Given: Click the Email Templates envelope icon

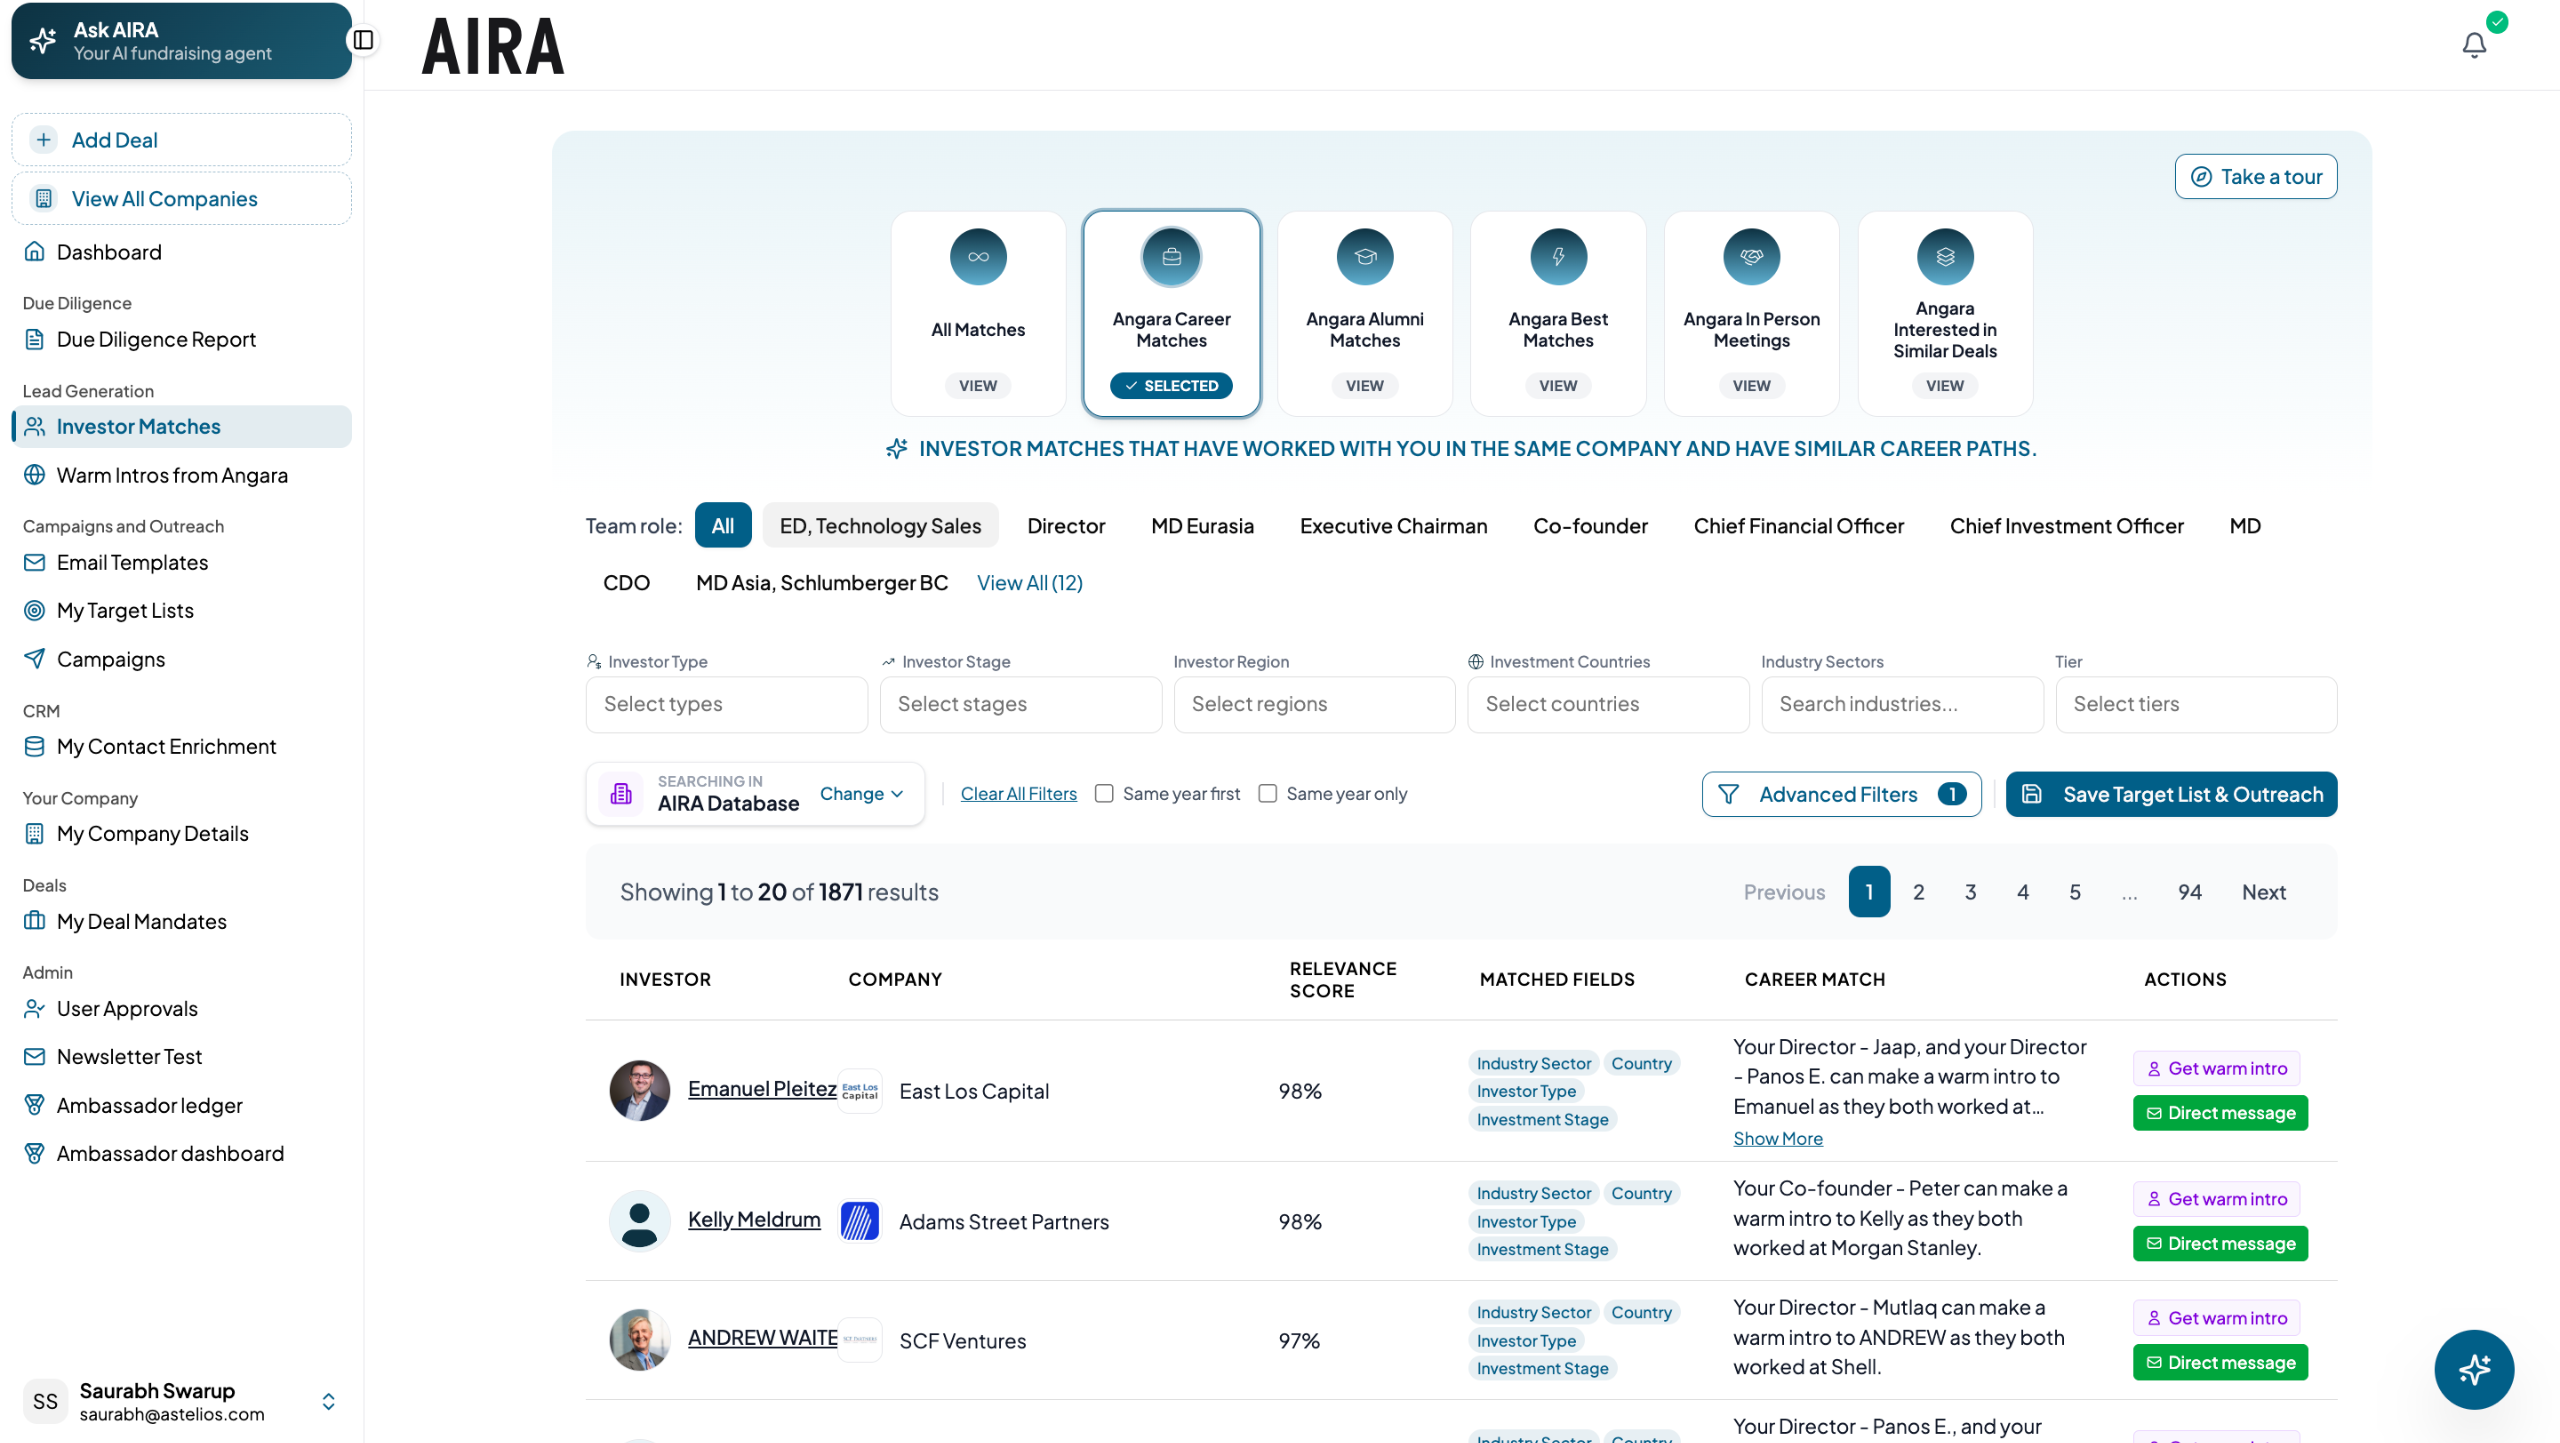Looking at the screenshot, I should [x=35, y=562].
